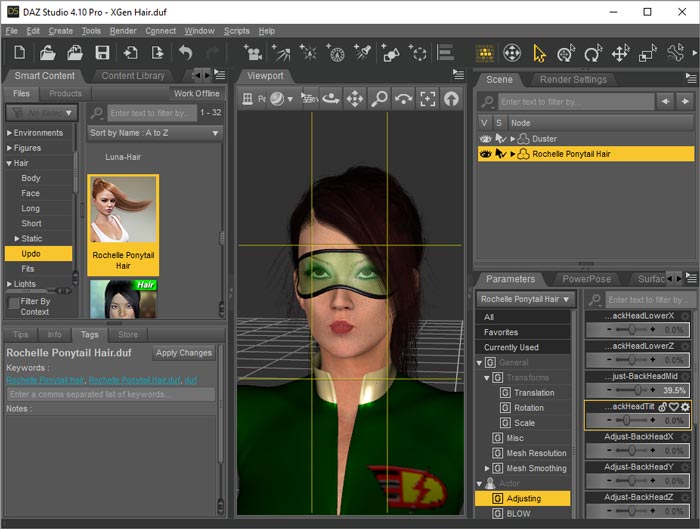
Task: Click the viewport reset view icon
Action: point(451,99)
